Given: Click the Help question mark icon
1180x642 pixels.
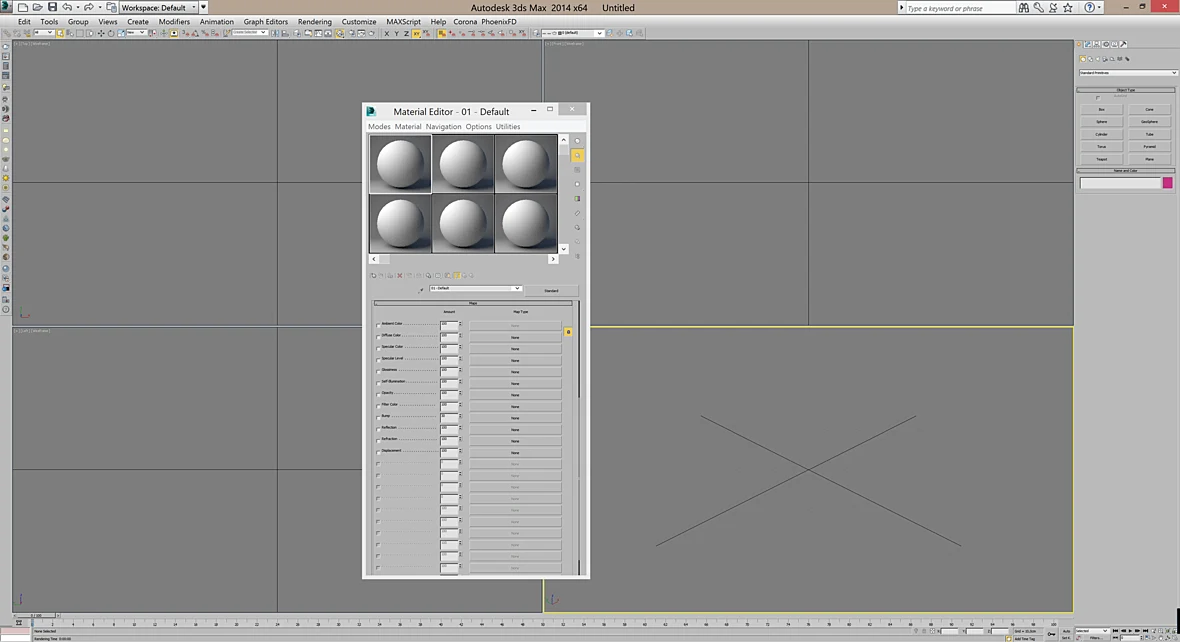Looking at the screenshot, I should 1089,8.
